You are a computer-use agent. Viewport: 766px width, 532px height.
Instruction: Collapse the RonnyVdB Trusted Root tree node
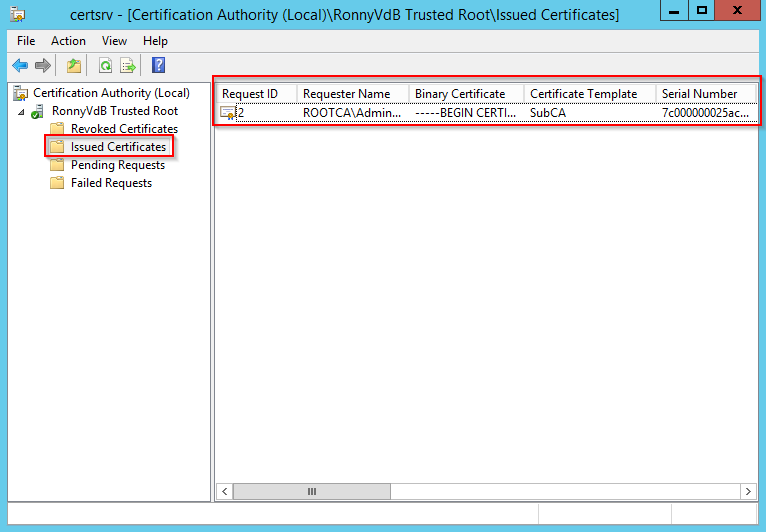[x=22, y=111]
